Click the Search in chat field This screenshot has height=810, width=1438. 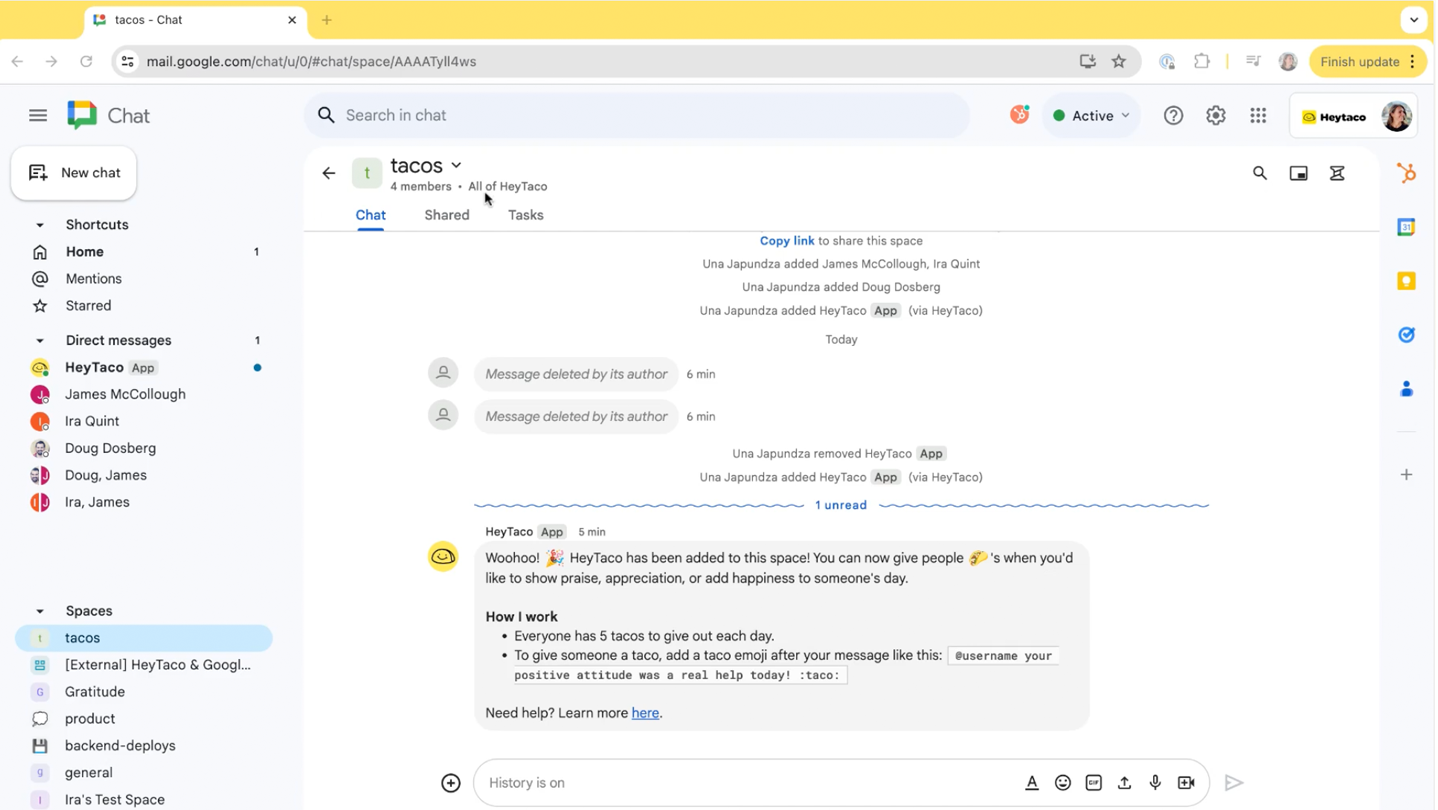(x=637, y=116)
